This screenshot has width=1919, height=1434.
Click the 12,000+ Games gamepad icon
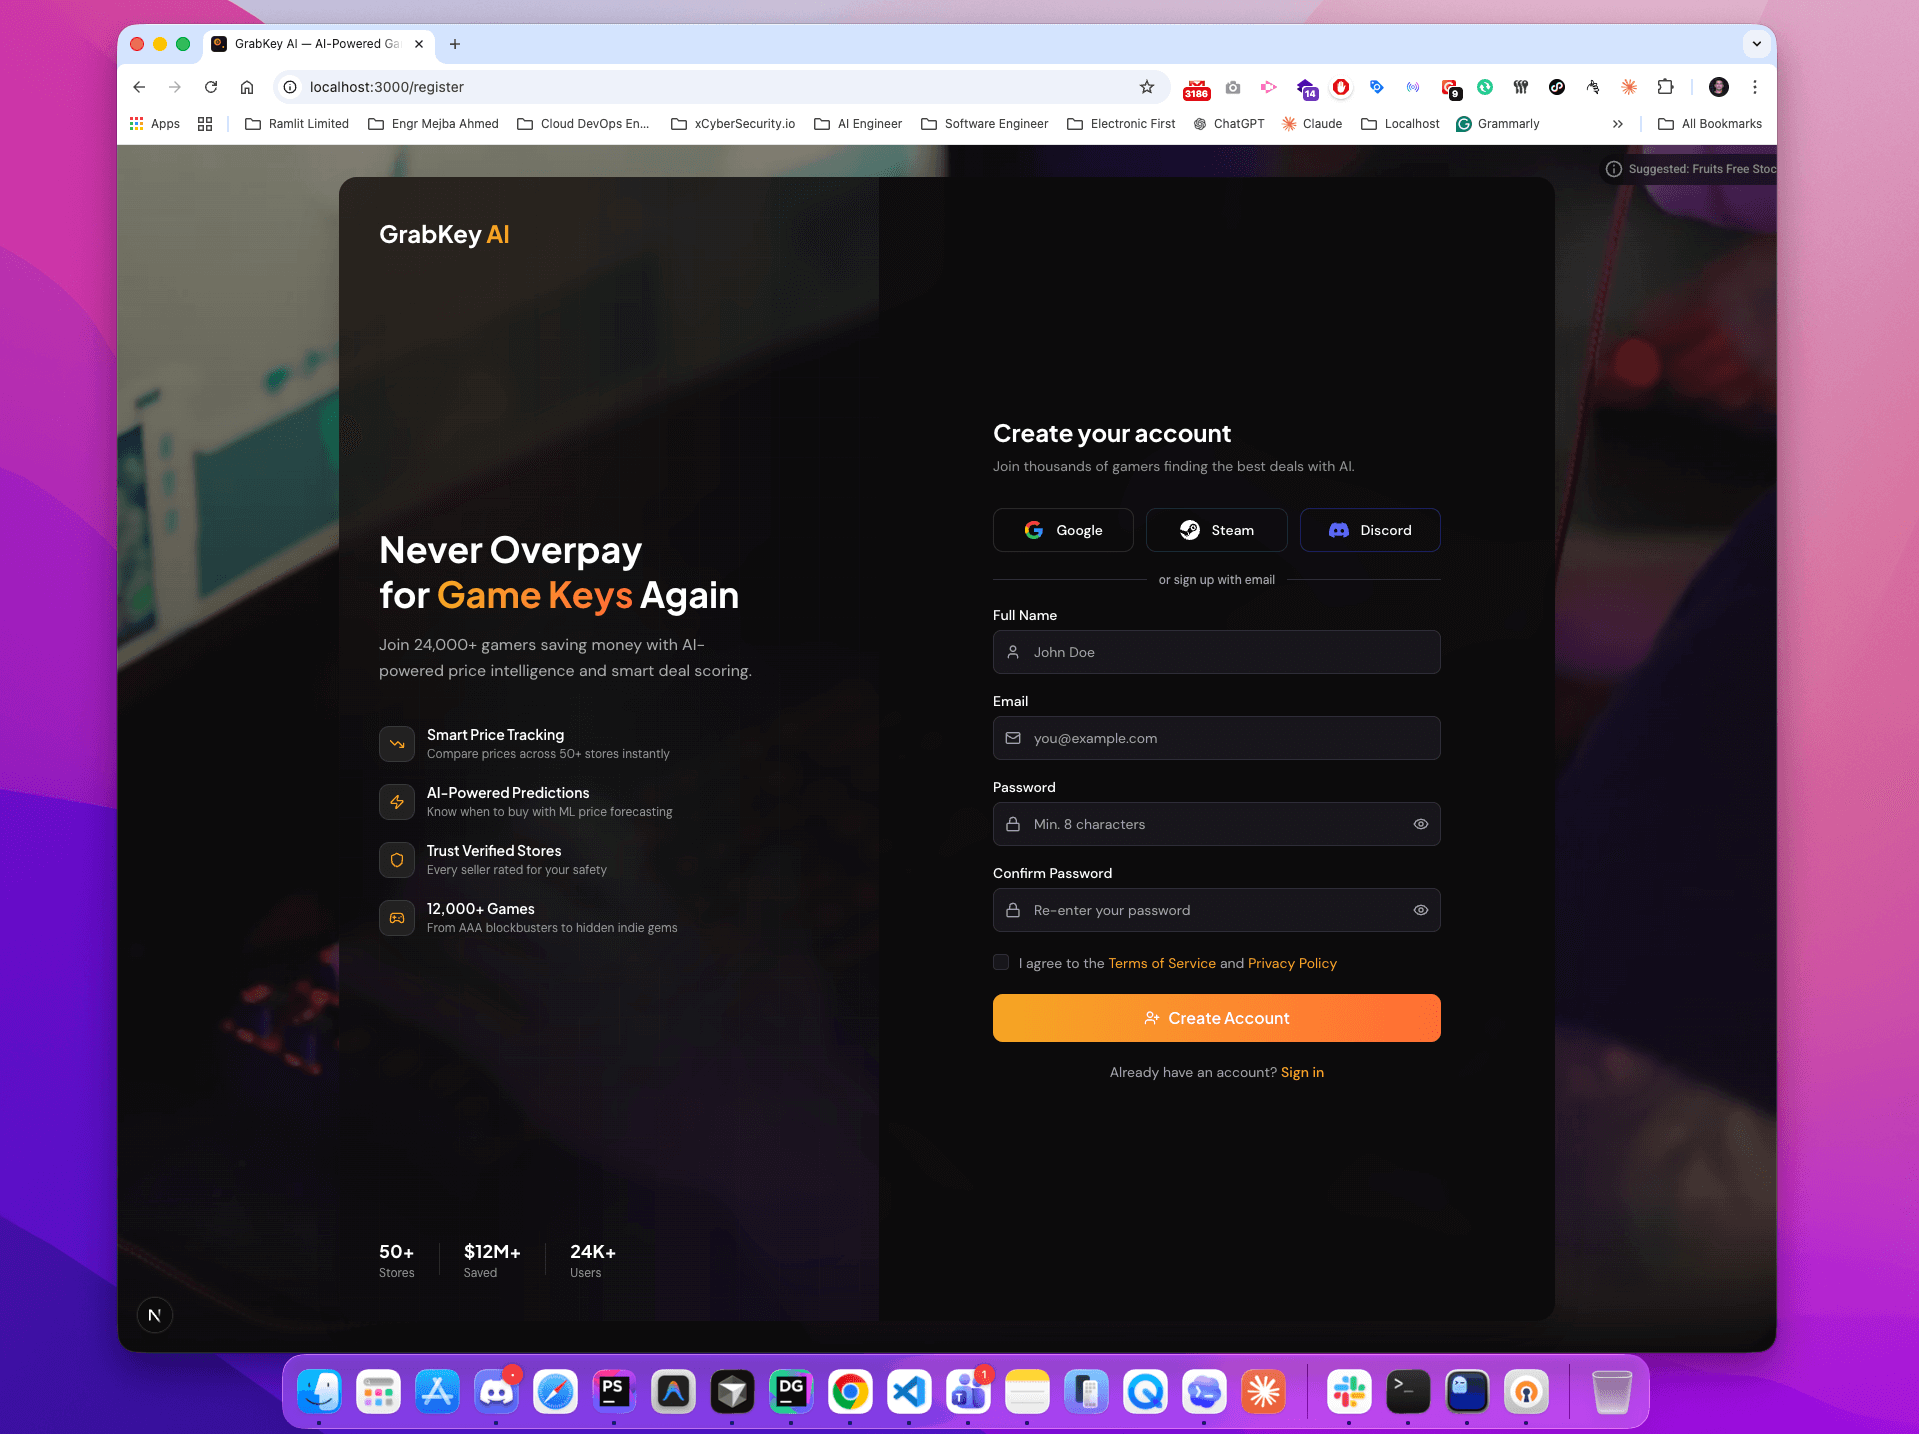[396, 917]
